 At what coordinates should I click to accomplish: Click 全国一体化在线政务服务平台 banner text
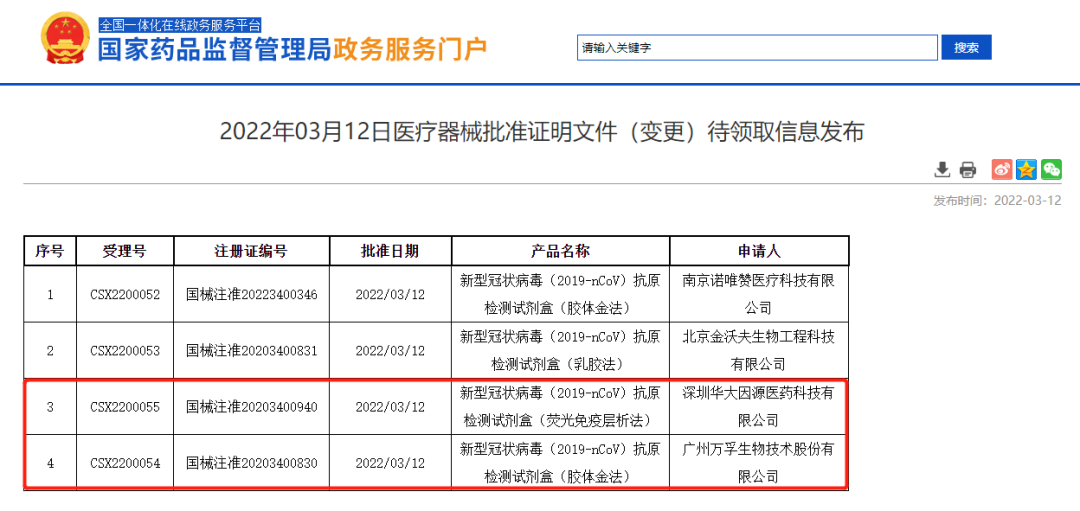(x=180, y=25)
